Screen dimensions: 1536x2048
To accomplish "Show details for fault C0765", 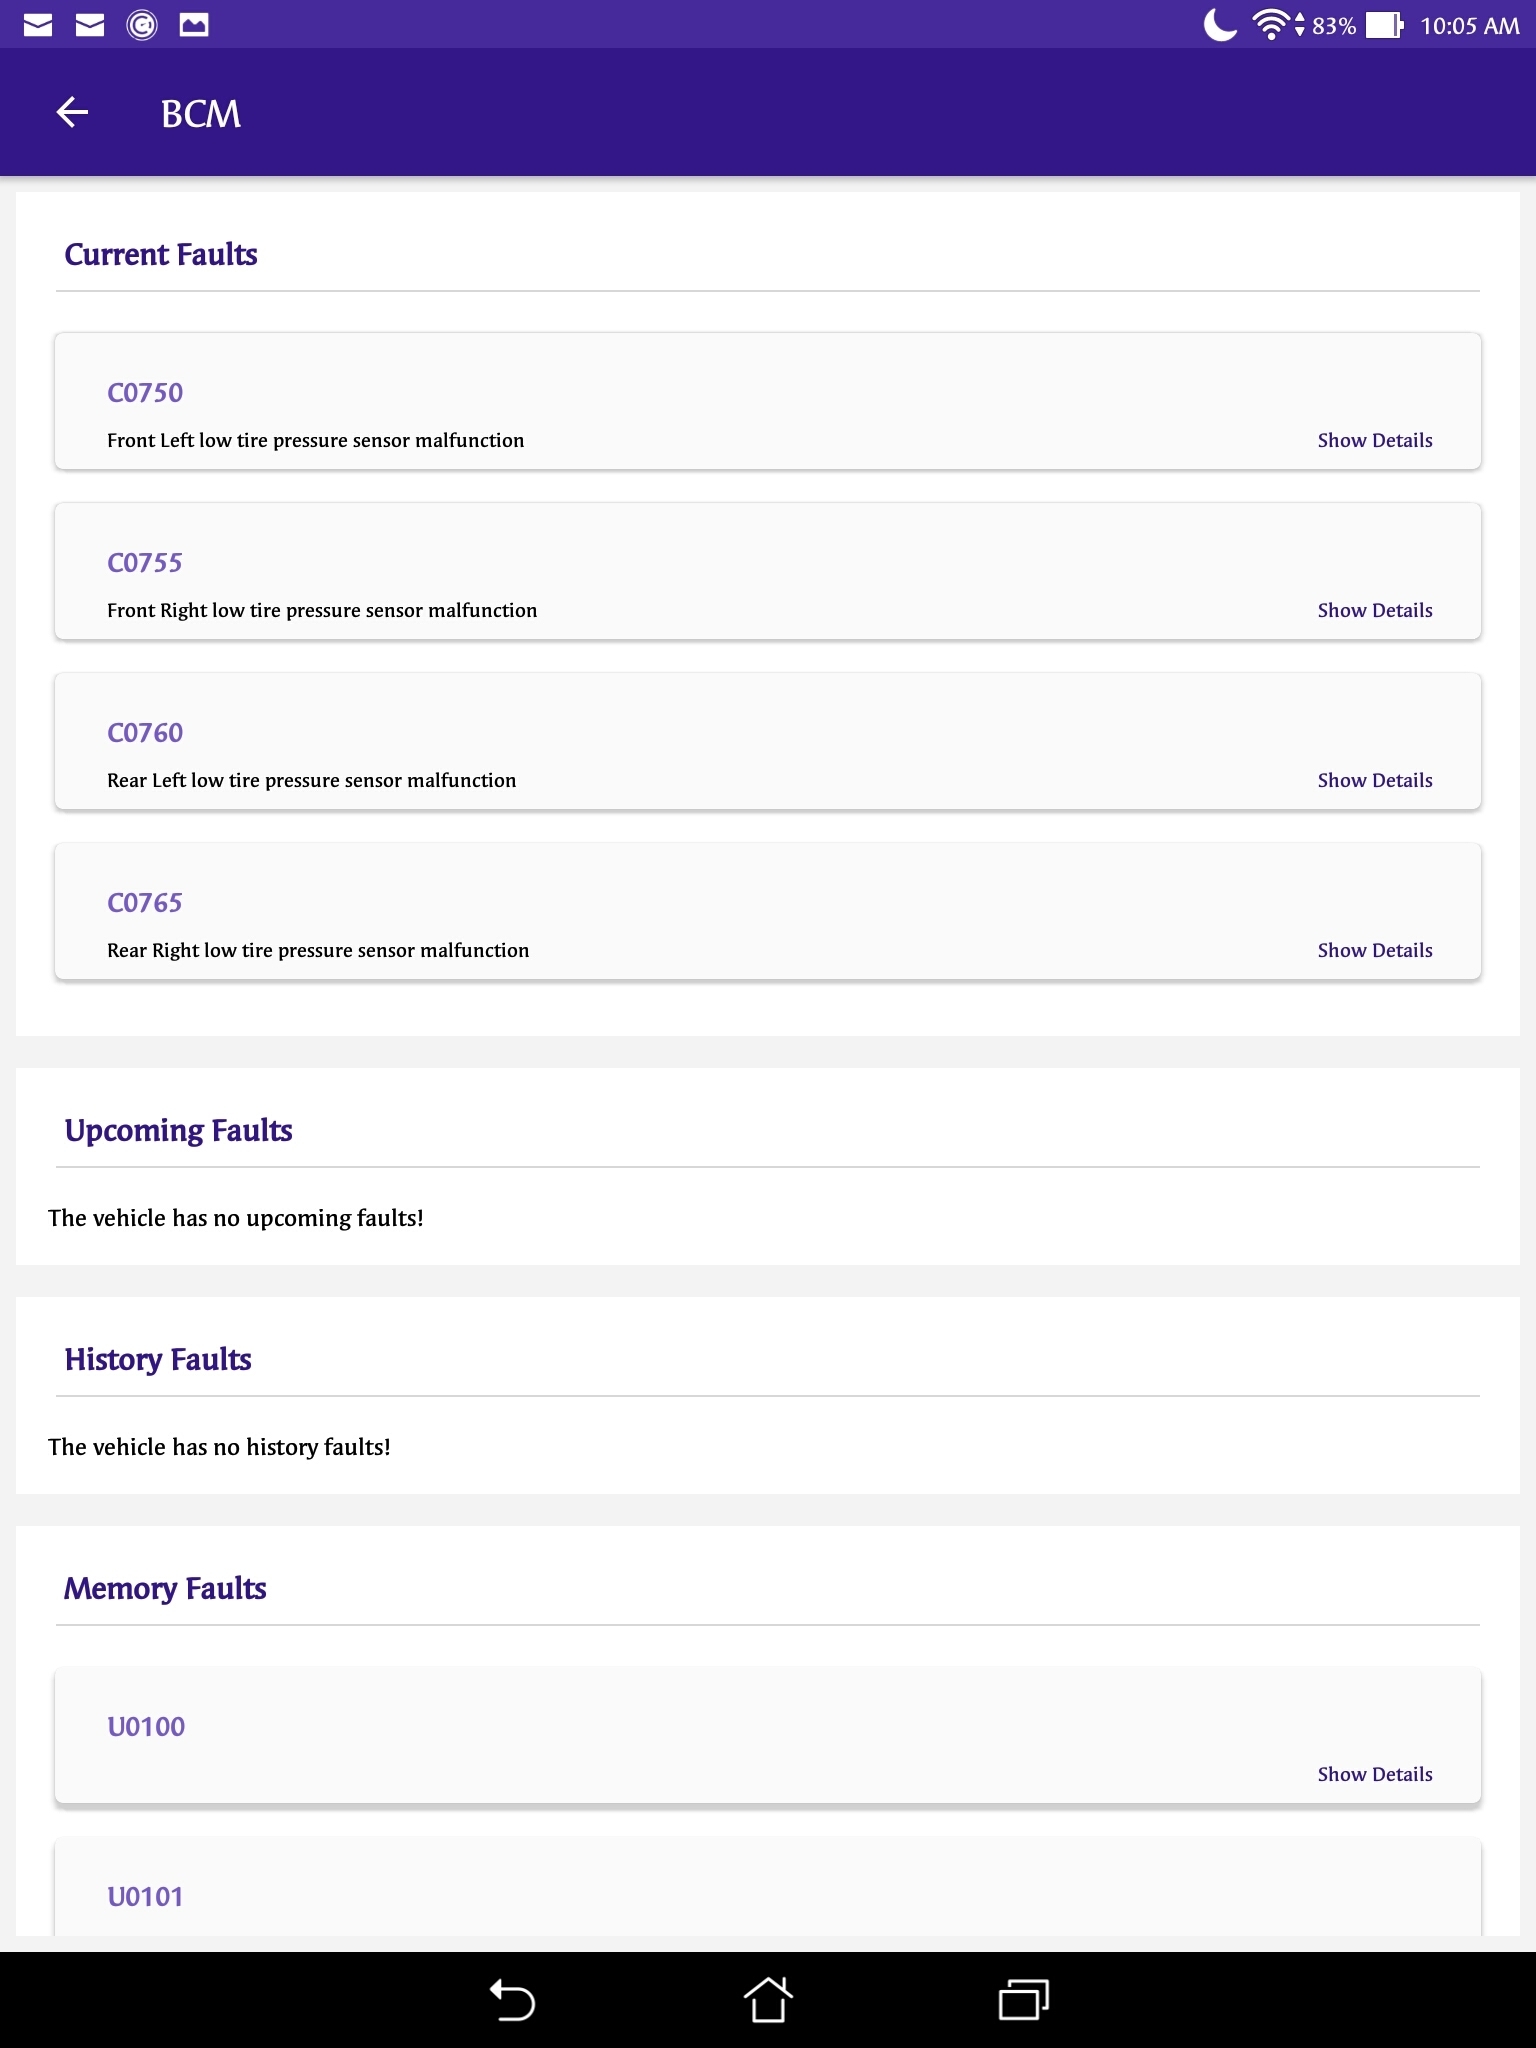I will click(x=1374, y=950).
